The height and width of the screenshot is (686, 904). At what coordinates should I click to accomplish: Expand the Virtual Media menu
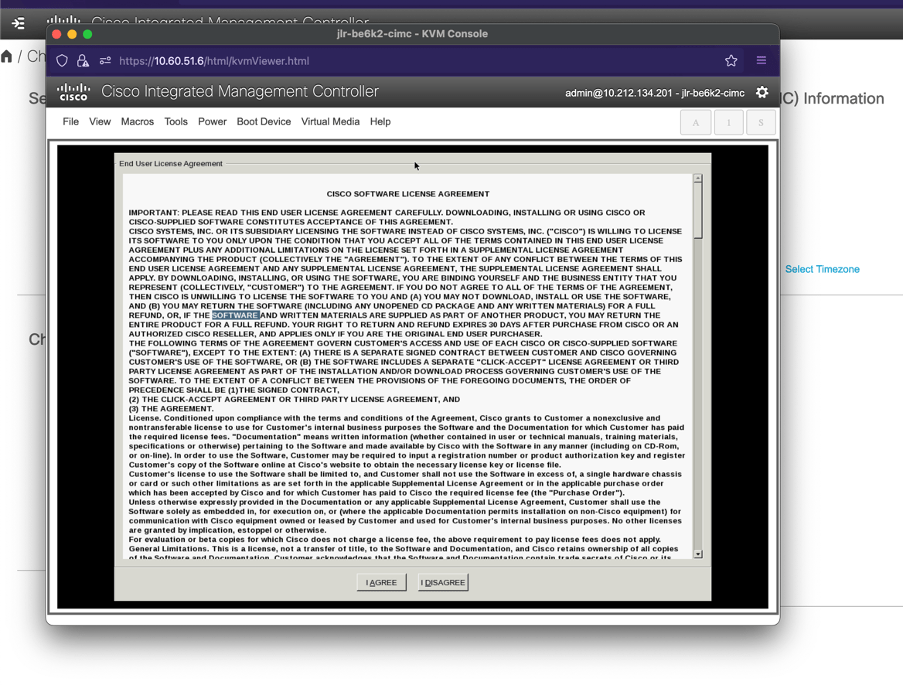click(x=330, y=122)
